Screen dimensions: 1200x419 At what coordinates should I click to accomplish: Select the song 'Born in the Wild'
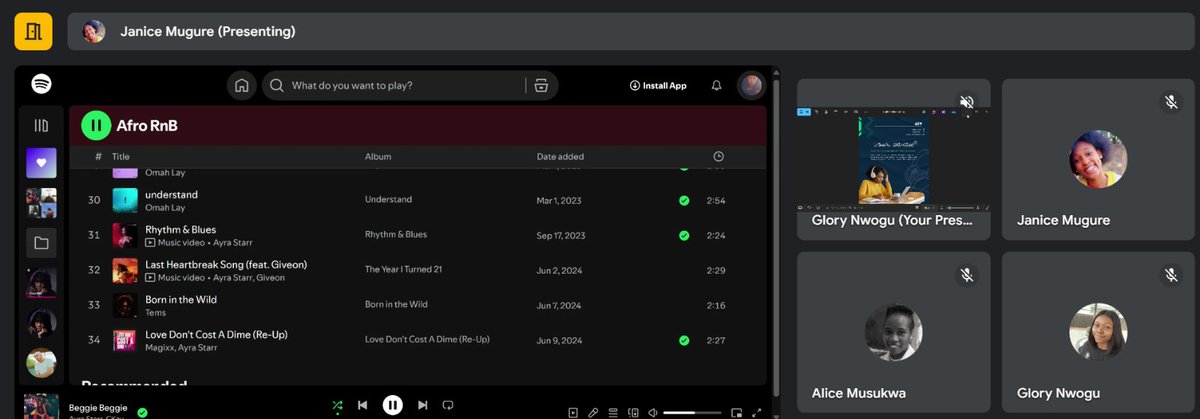click(181, 299)
